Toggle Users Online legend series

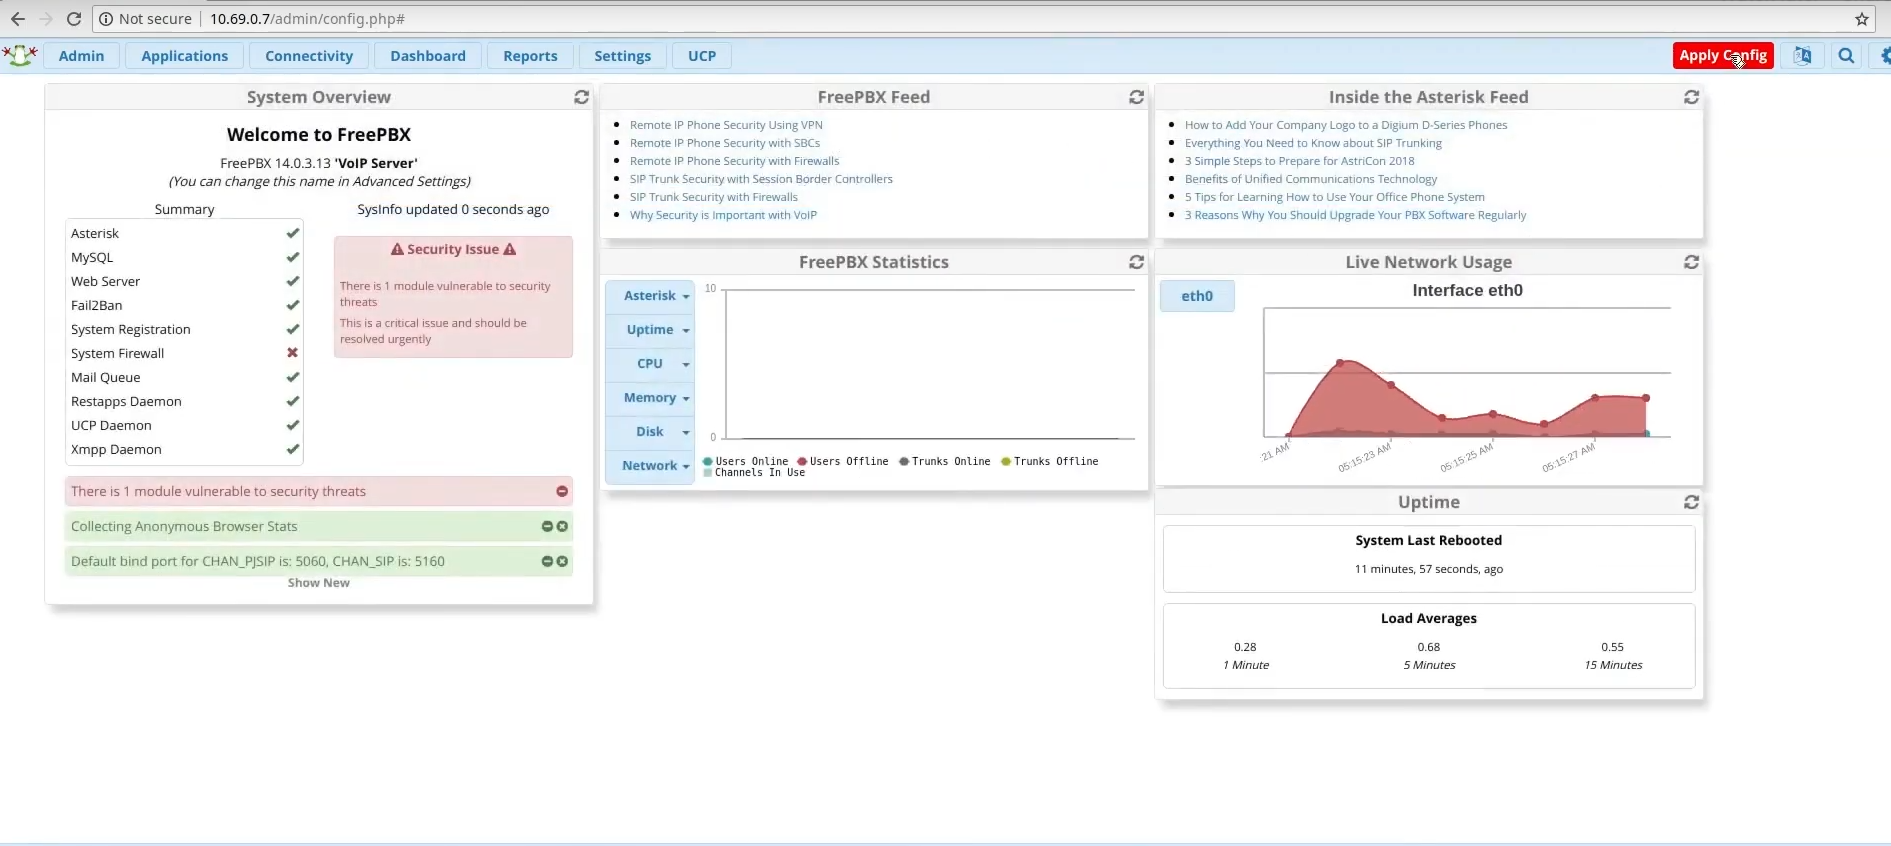[x=746, y=462]
